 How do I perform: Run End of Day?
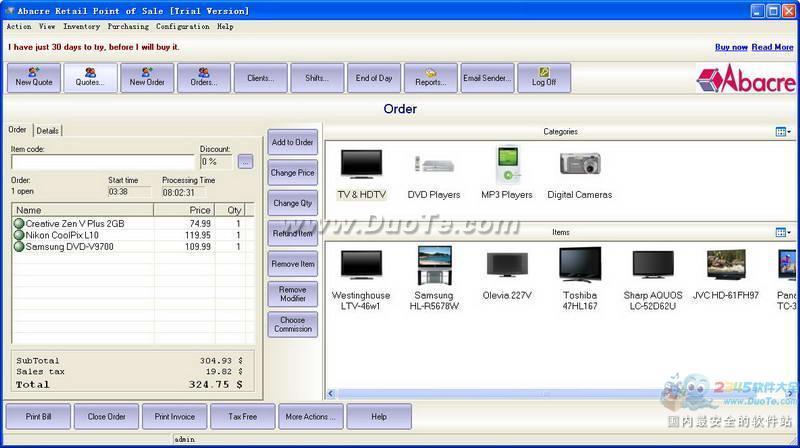(374, 78)
